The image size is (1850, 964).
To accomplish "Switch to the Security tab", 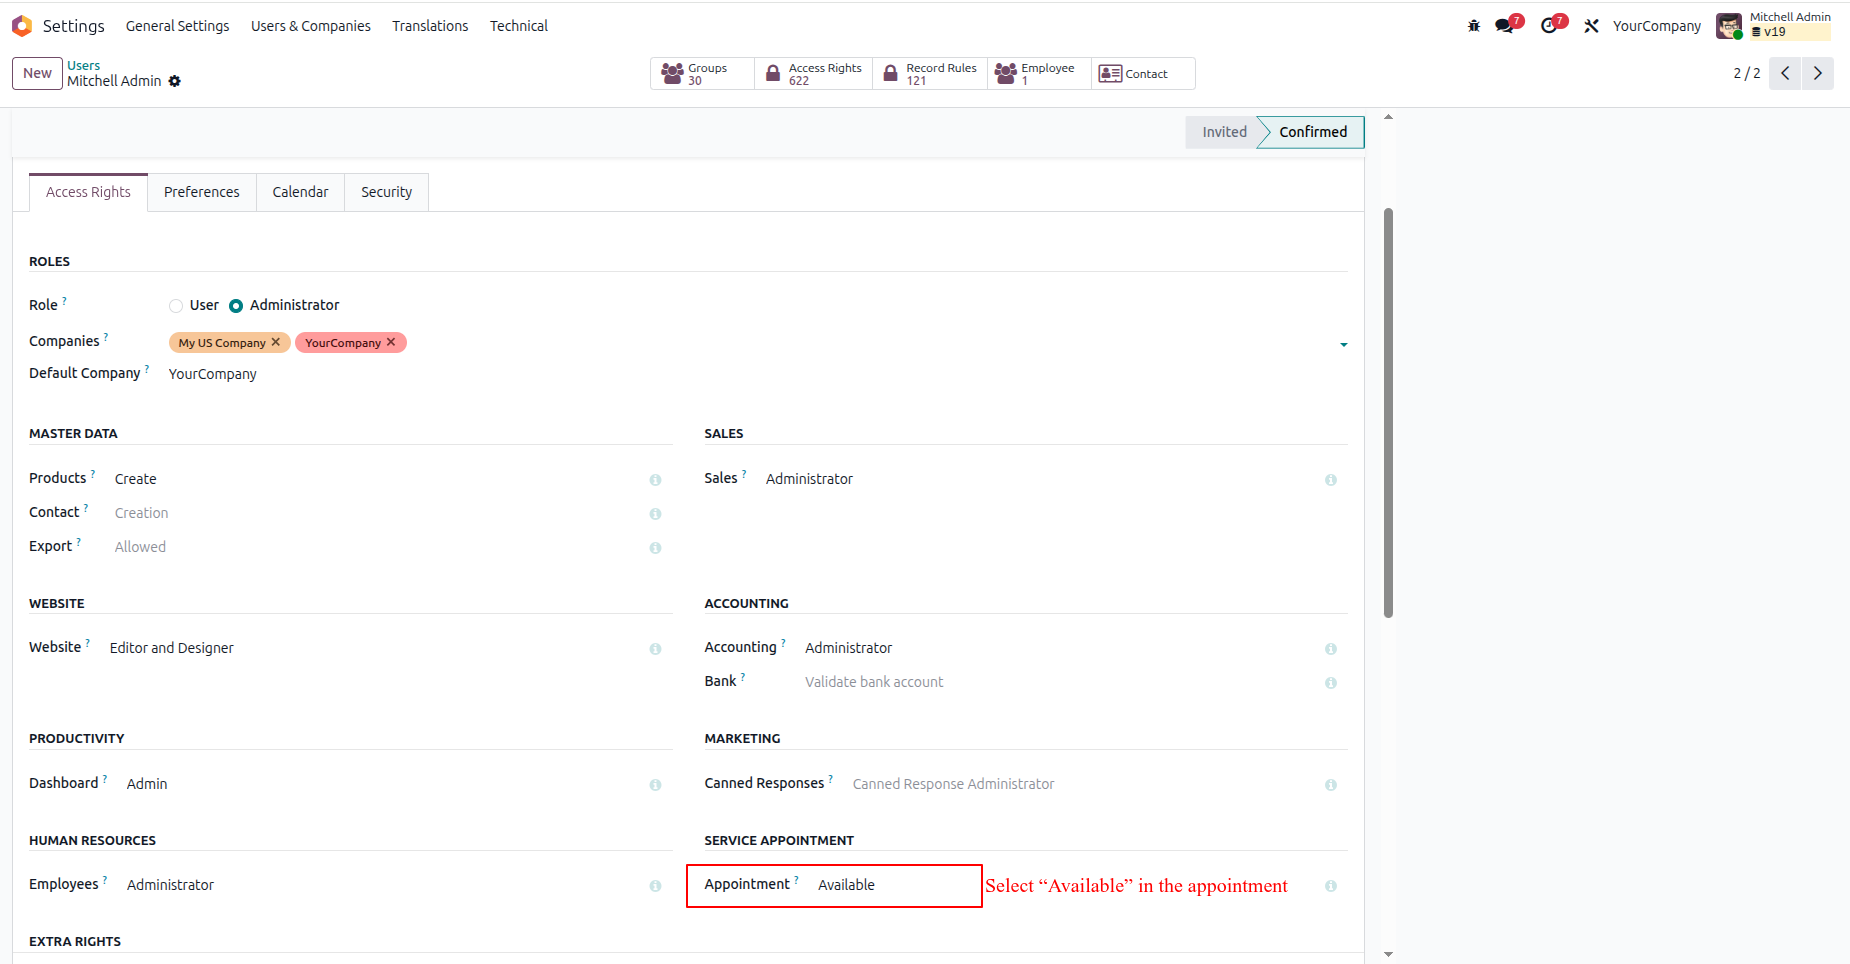I will coord(386,192).
